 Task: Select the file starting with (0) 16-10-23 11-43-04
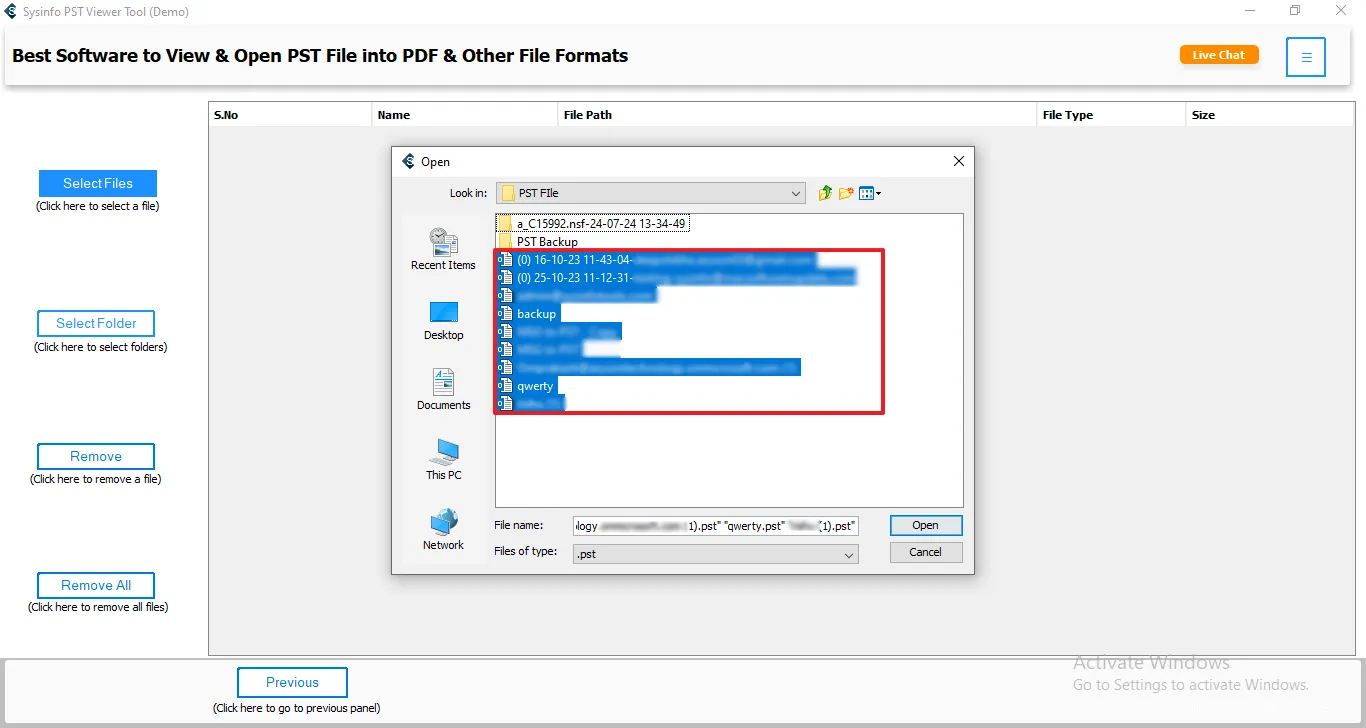click(657, 260)
